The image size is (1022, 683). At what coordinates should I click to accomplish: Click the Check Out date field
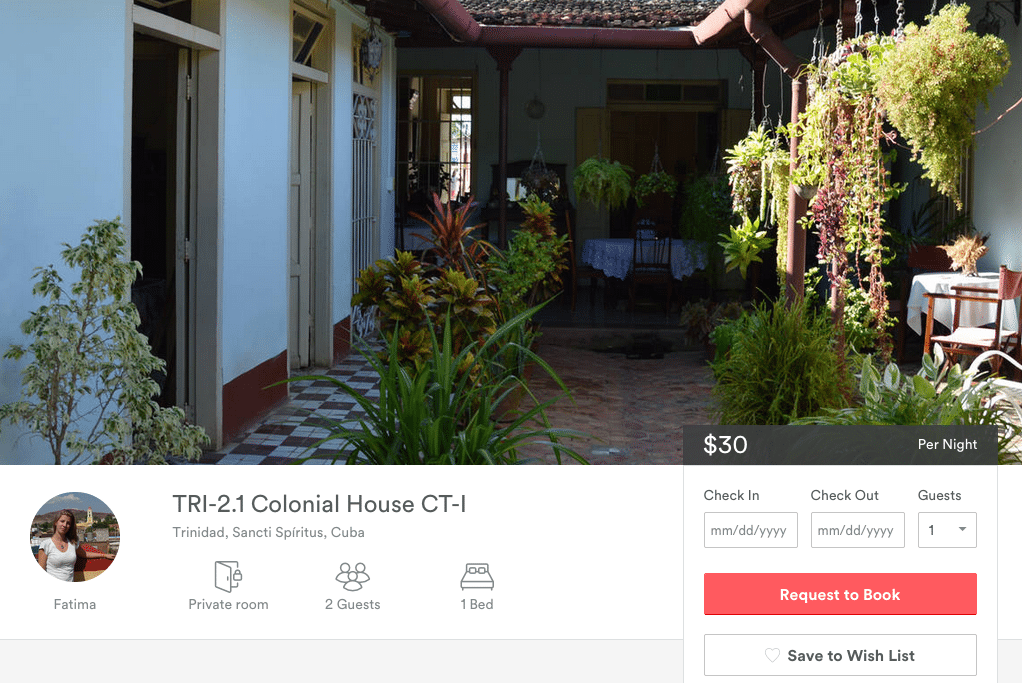tap(858, 530)
